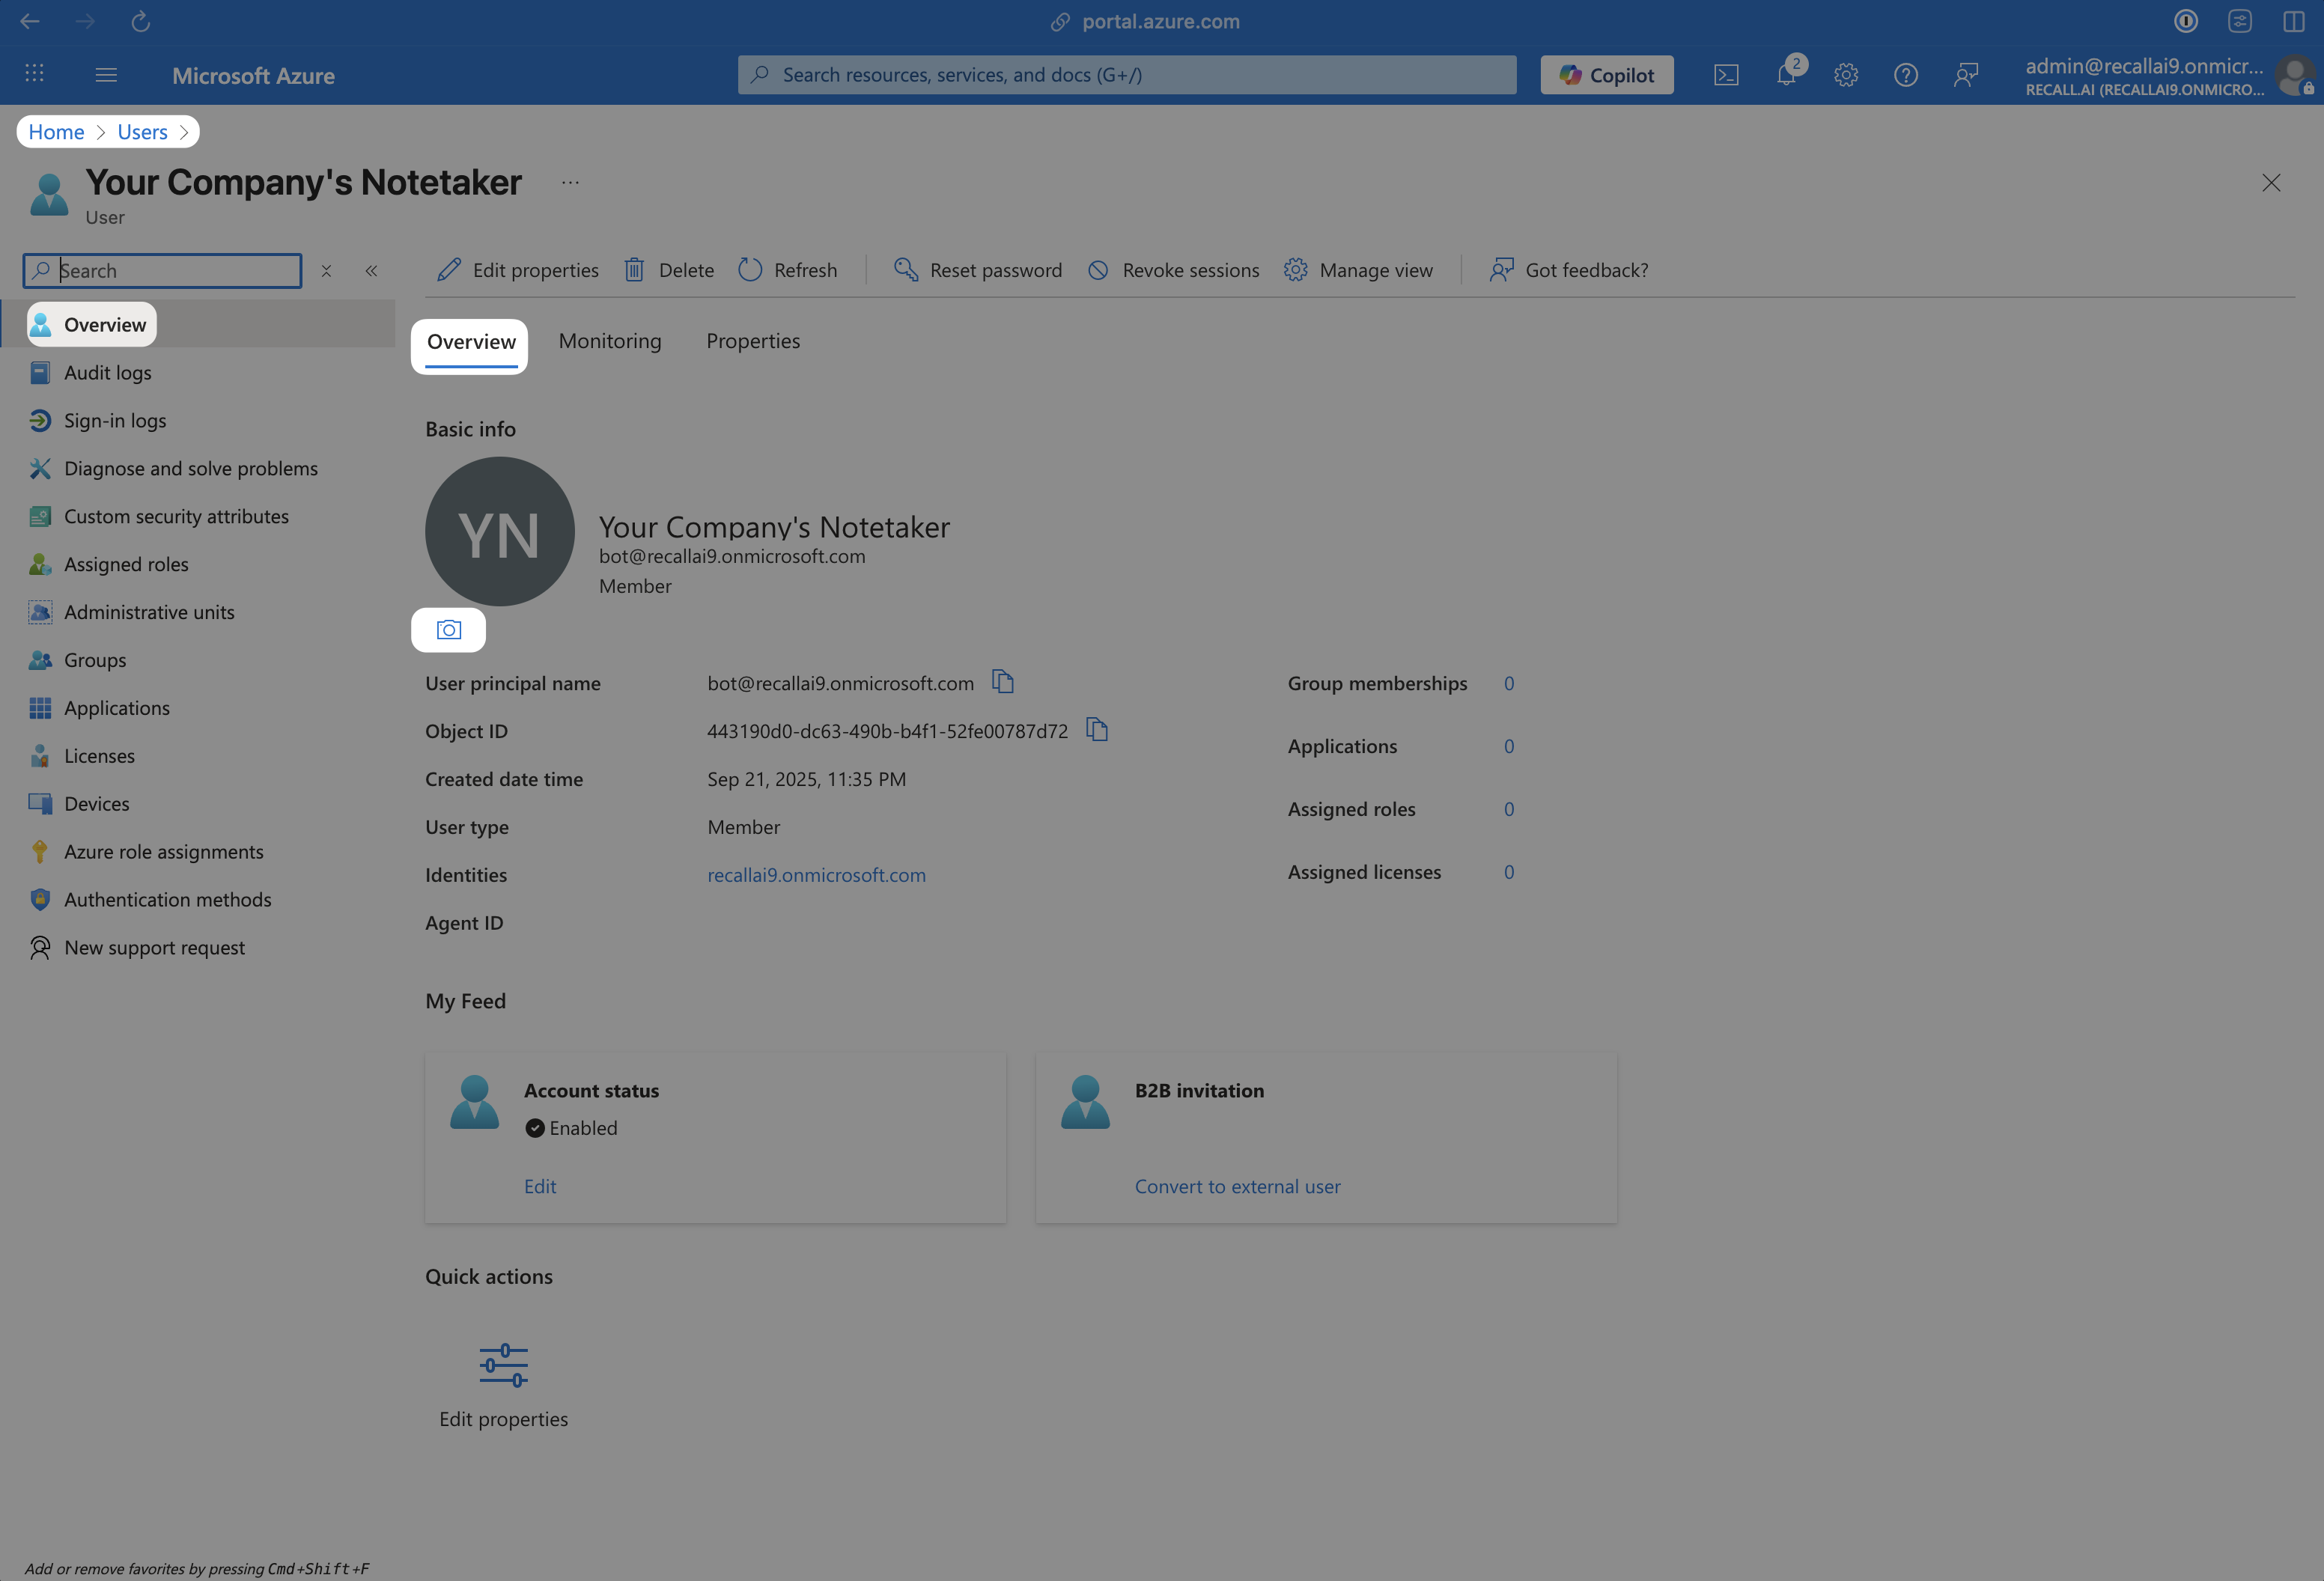Collapse the left sidebar menu

pos(371,271)
